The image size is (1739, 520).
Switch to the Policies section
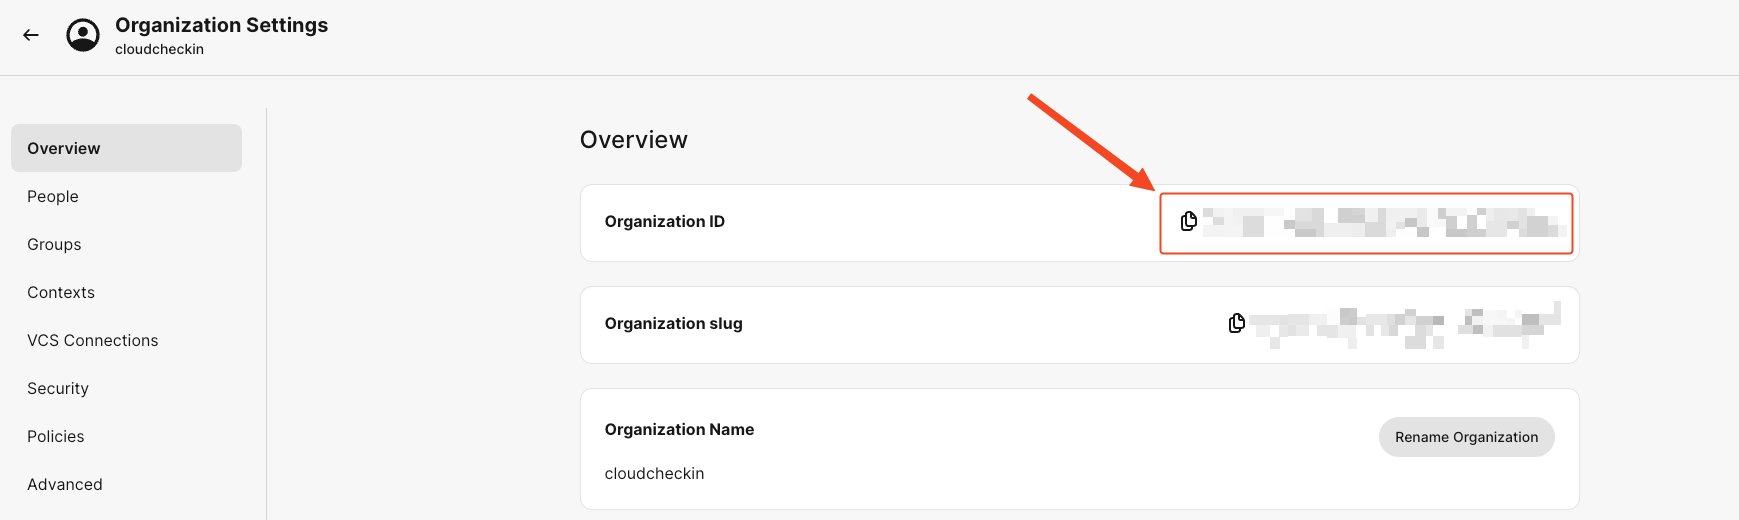click(56, 436)
